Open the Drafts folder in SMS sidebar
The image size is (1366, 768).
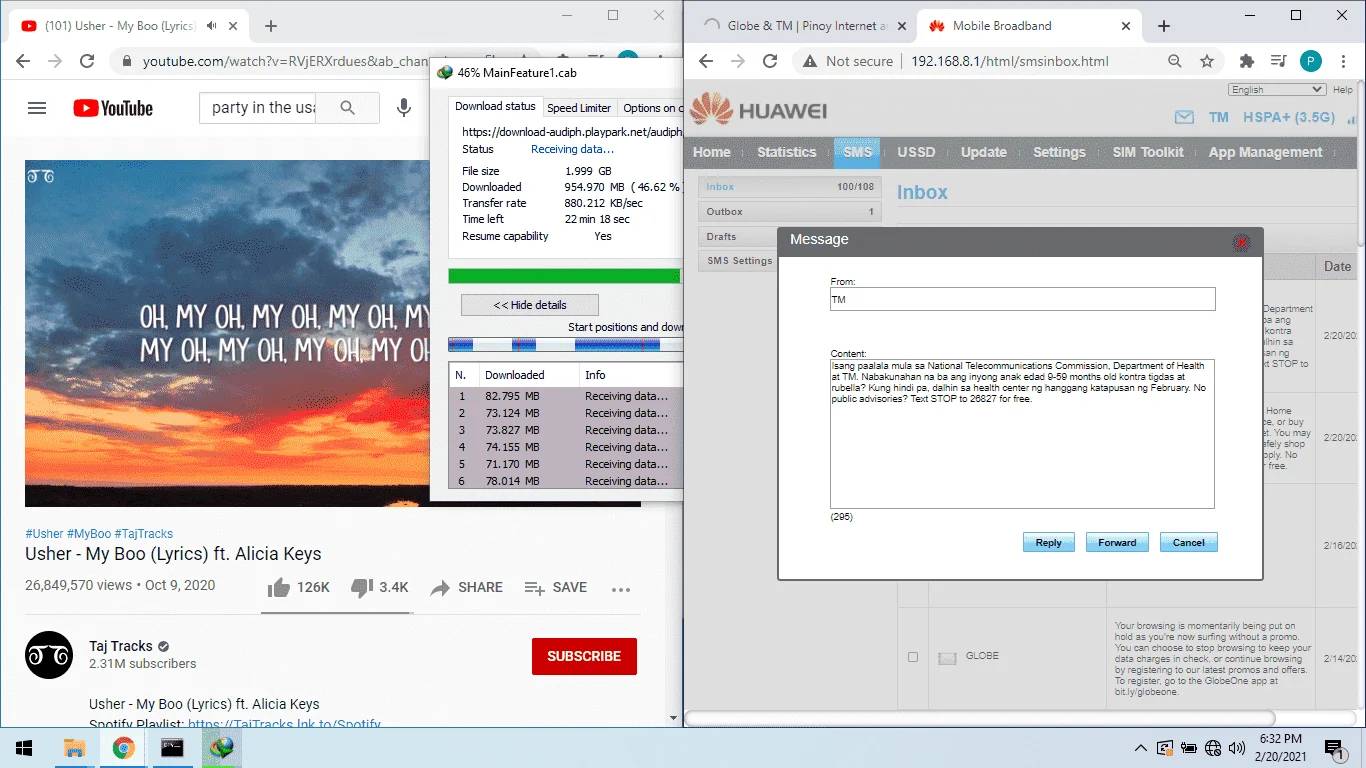click(737, 236)
